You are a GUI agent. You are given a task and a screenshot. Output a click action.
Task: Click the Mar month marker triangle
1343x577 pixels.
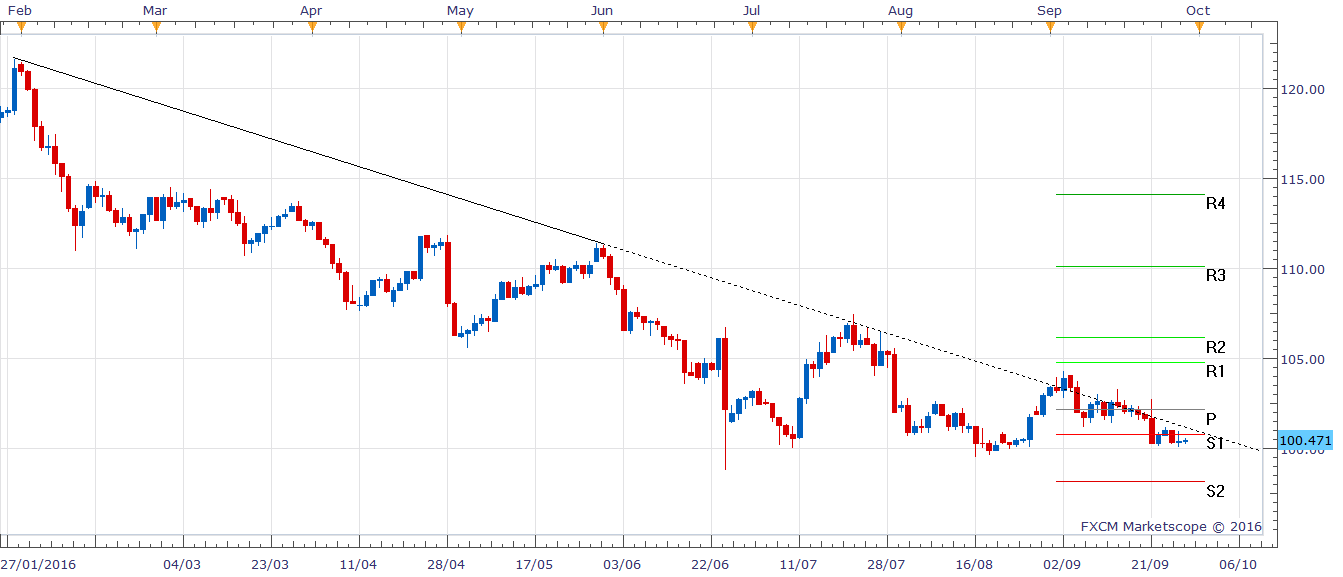pyautogui.click(x=156, y=28)
